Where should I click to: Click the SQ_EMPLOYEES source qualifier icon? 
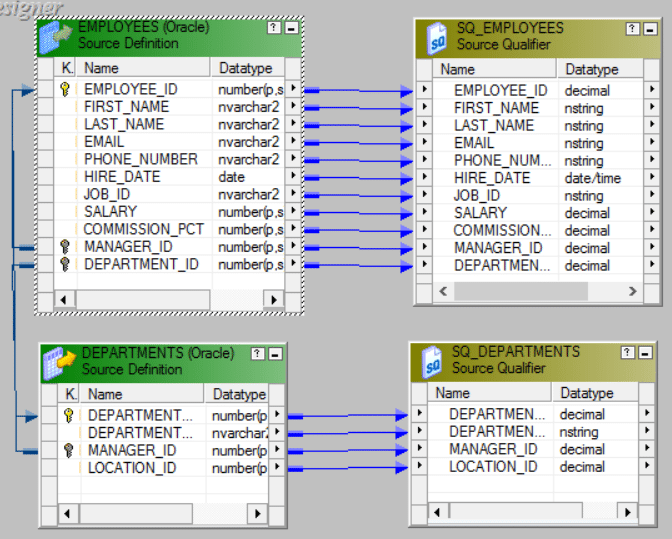[x=437, y=39]
